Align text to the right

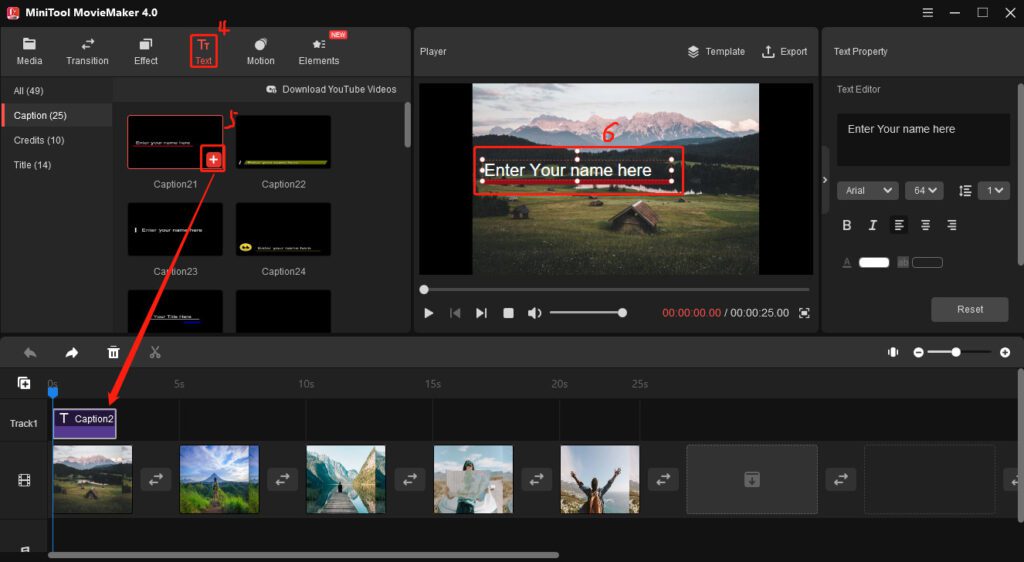tap(952, 225)
